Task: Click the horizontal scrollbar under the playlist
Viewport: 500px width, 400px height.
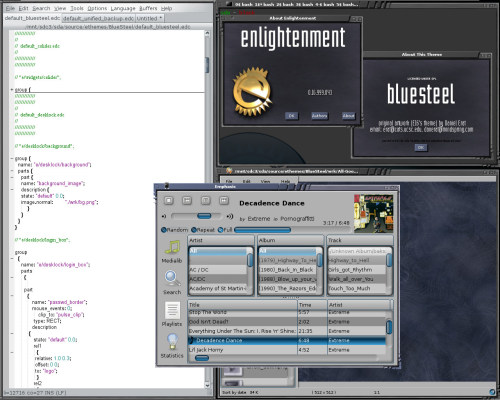Action: click(x=287, y=358)
